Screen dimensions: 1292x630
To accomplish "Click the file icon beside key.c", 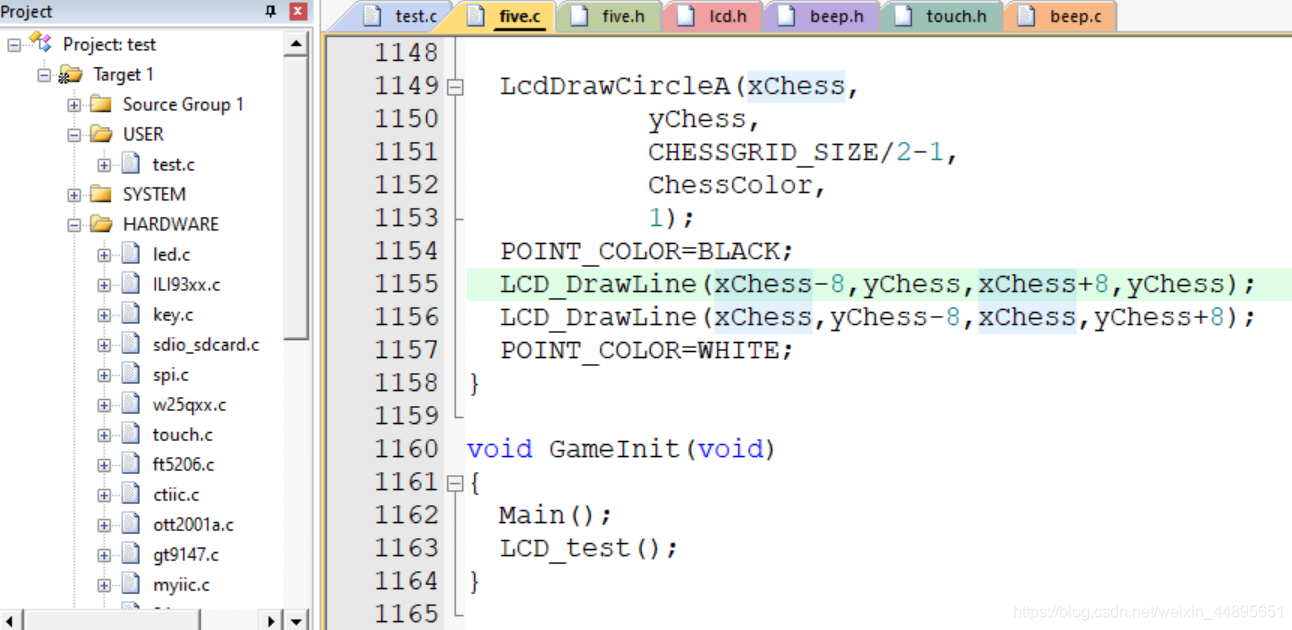I will click(x=130, y=314).
